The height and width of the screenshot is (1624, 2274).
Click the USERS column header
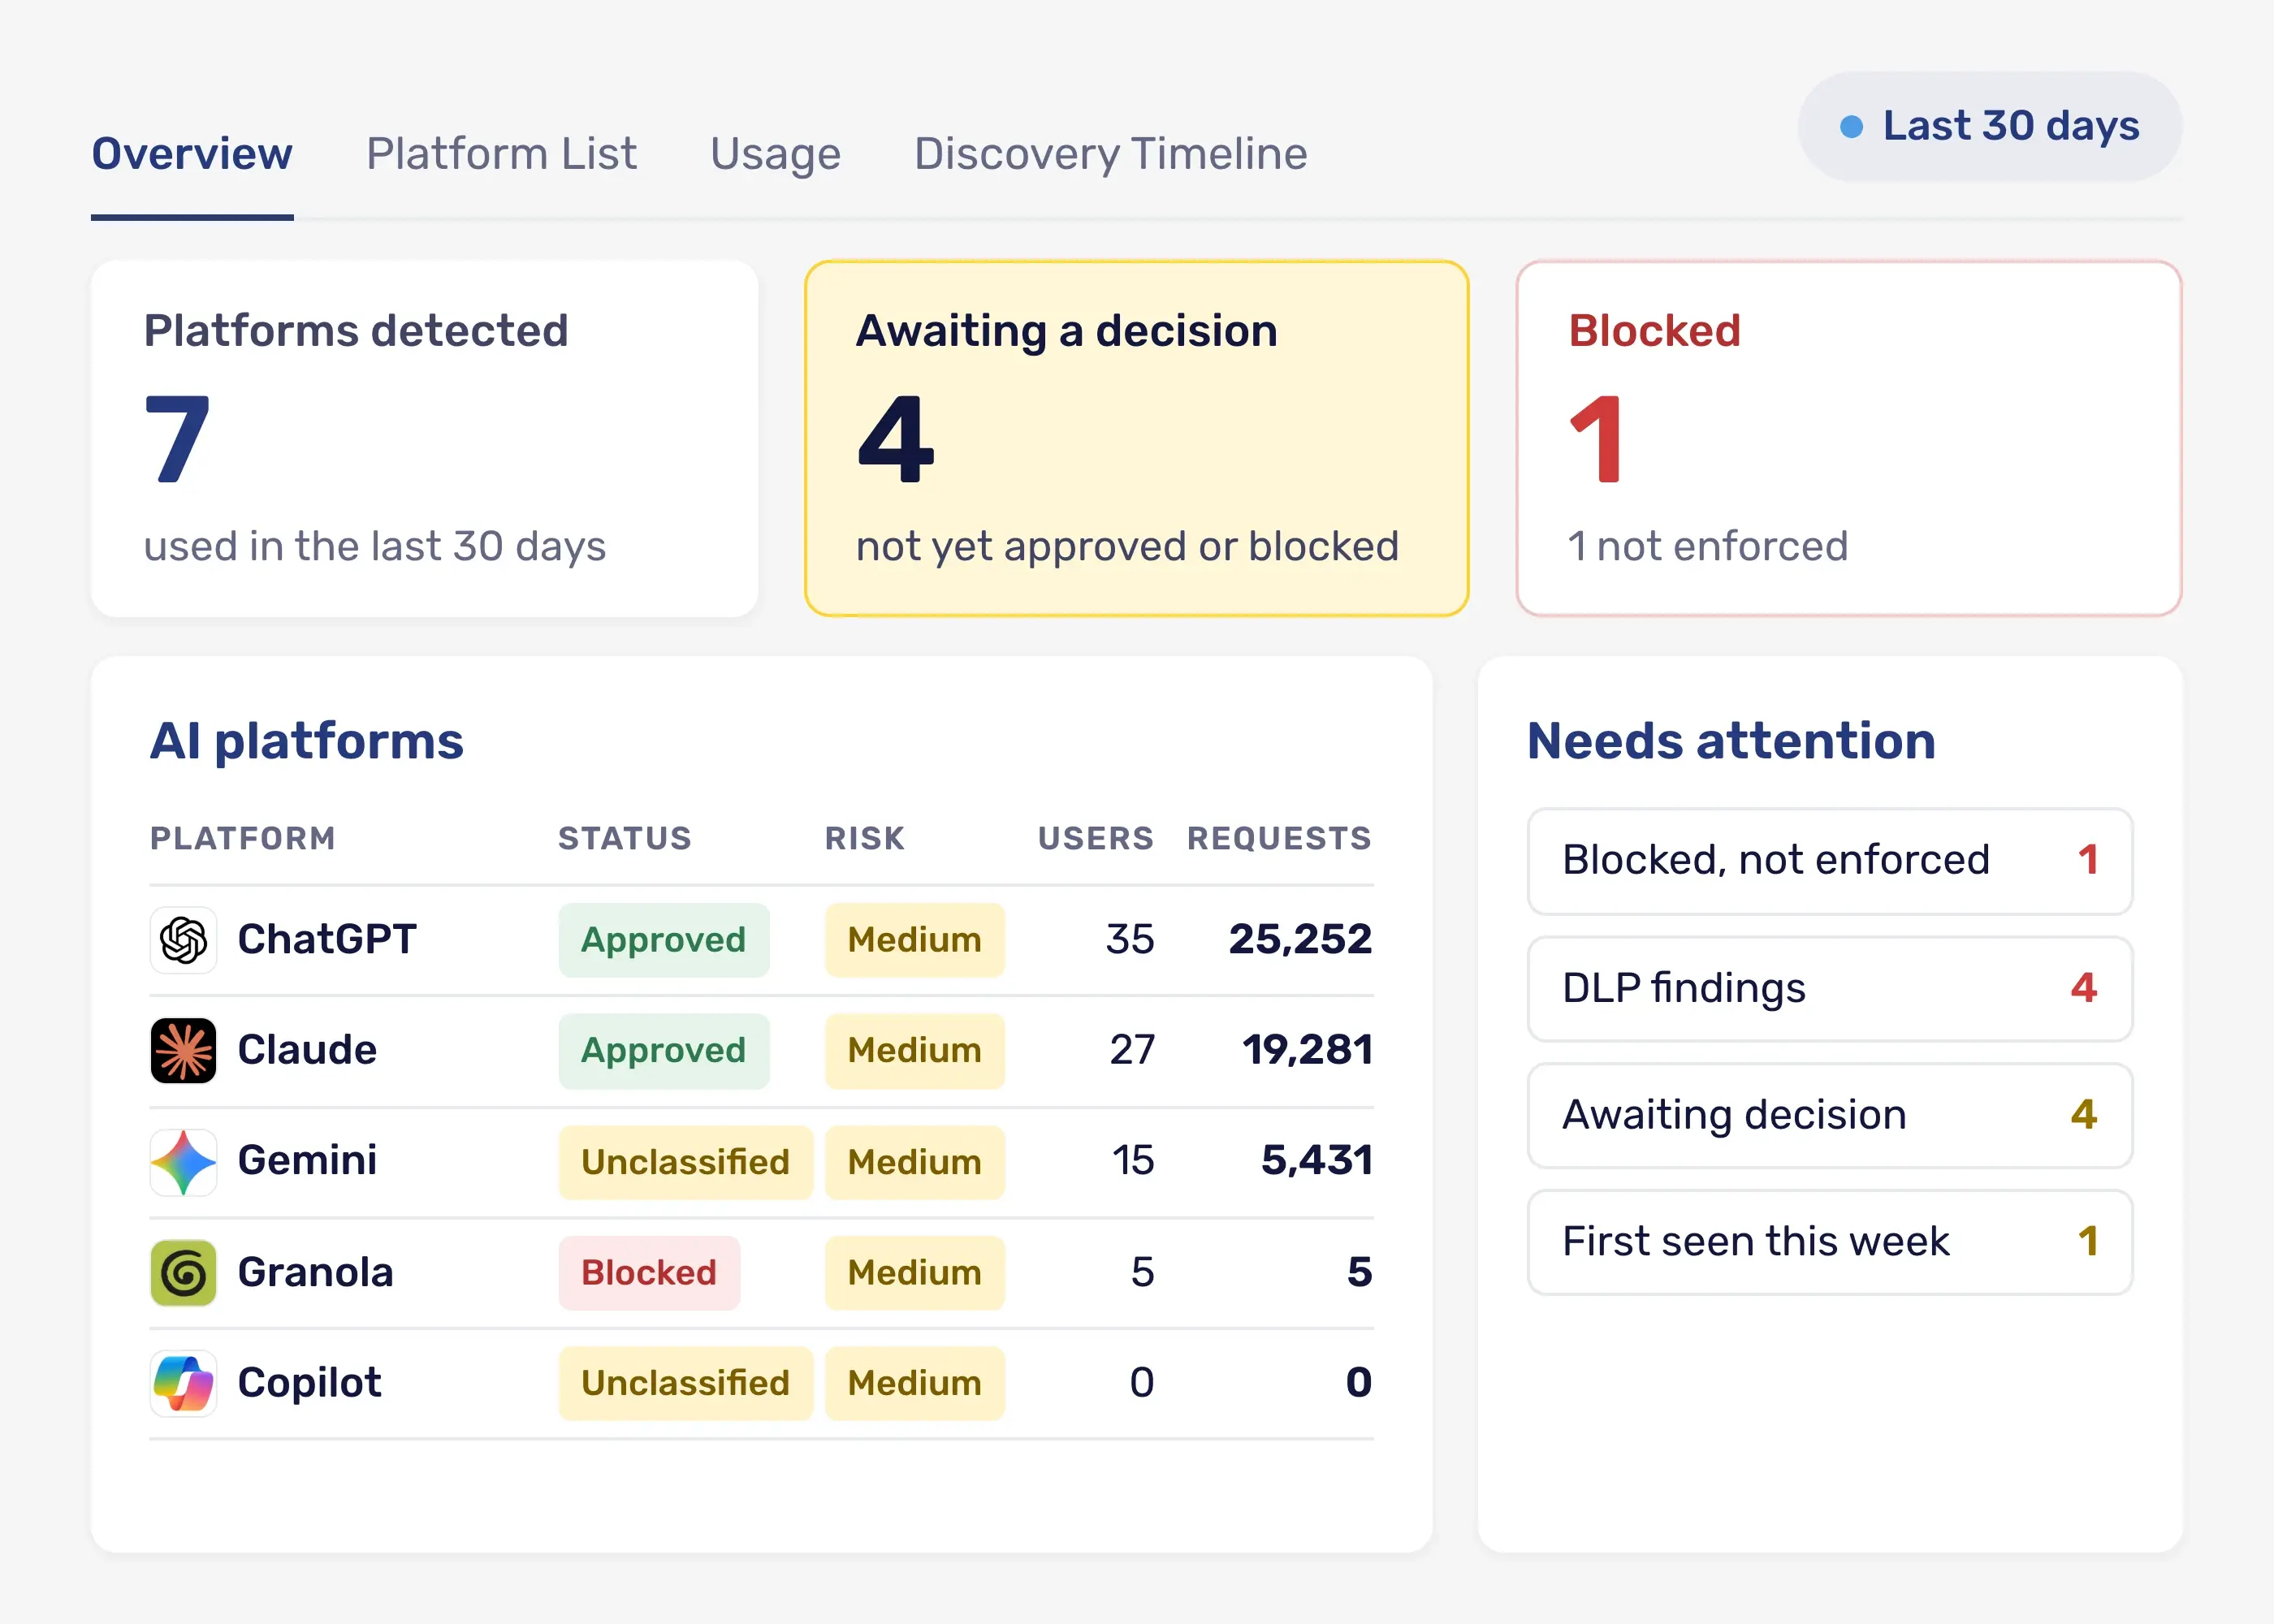click(x=1096, y=838)
